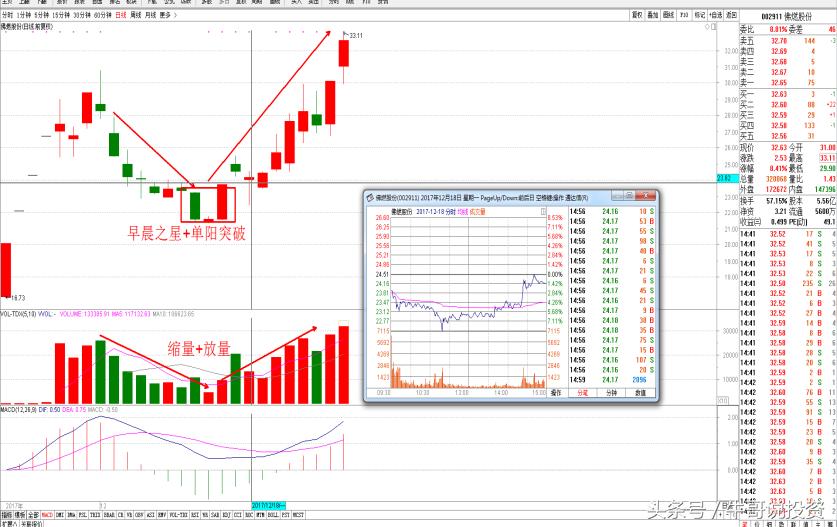Select the FSL indicator tab

pos(83,515)
